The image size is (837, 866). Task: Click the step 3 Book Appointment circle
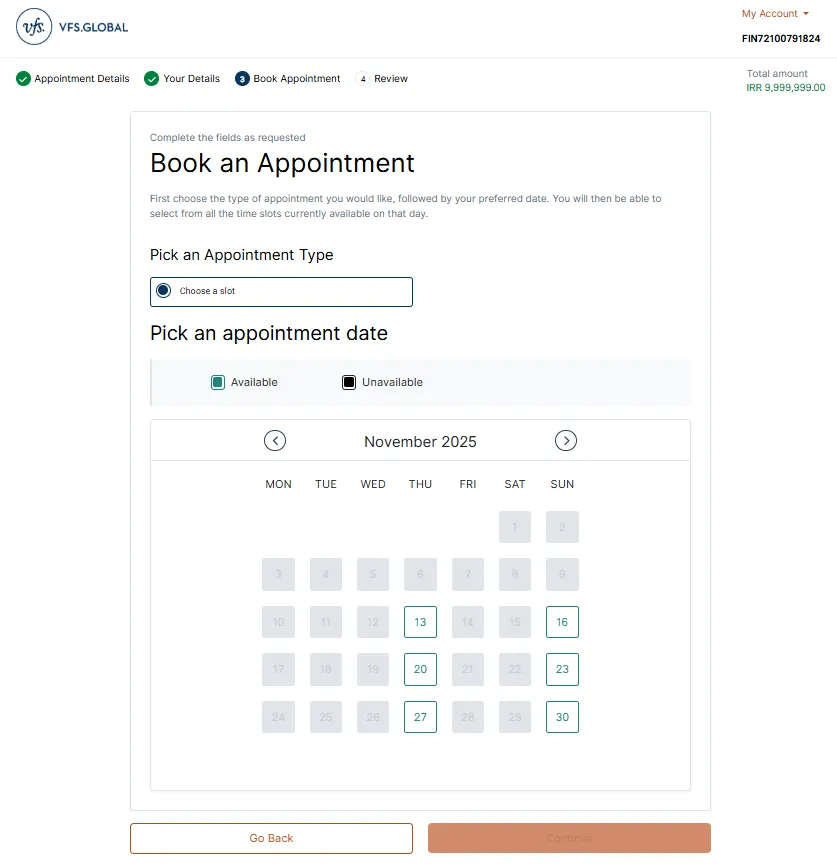tap(242, 79)
